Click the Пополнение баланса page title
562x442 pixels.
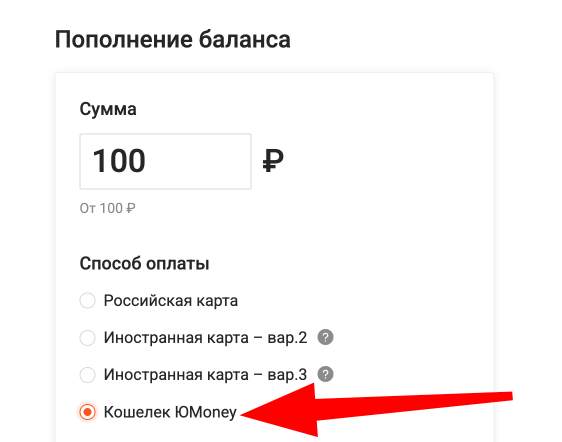tap(173, 39)
